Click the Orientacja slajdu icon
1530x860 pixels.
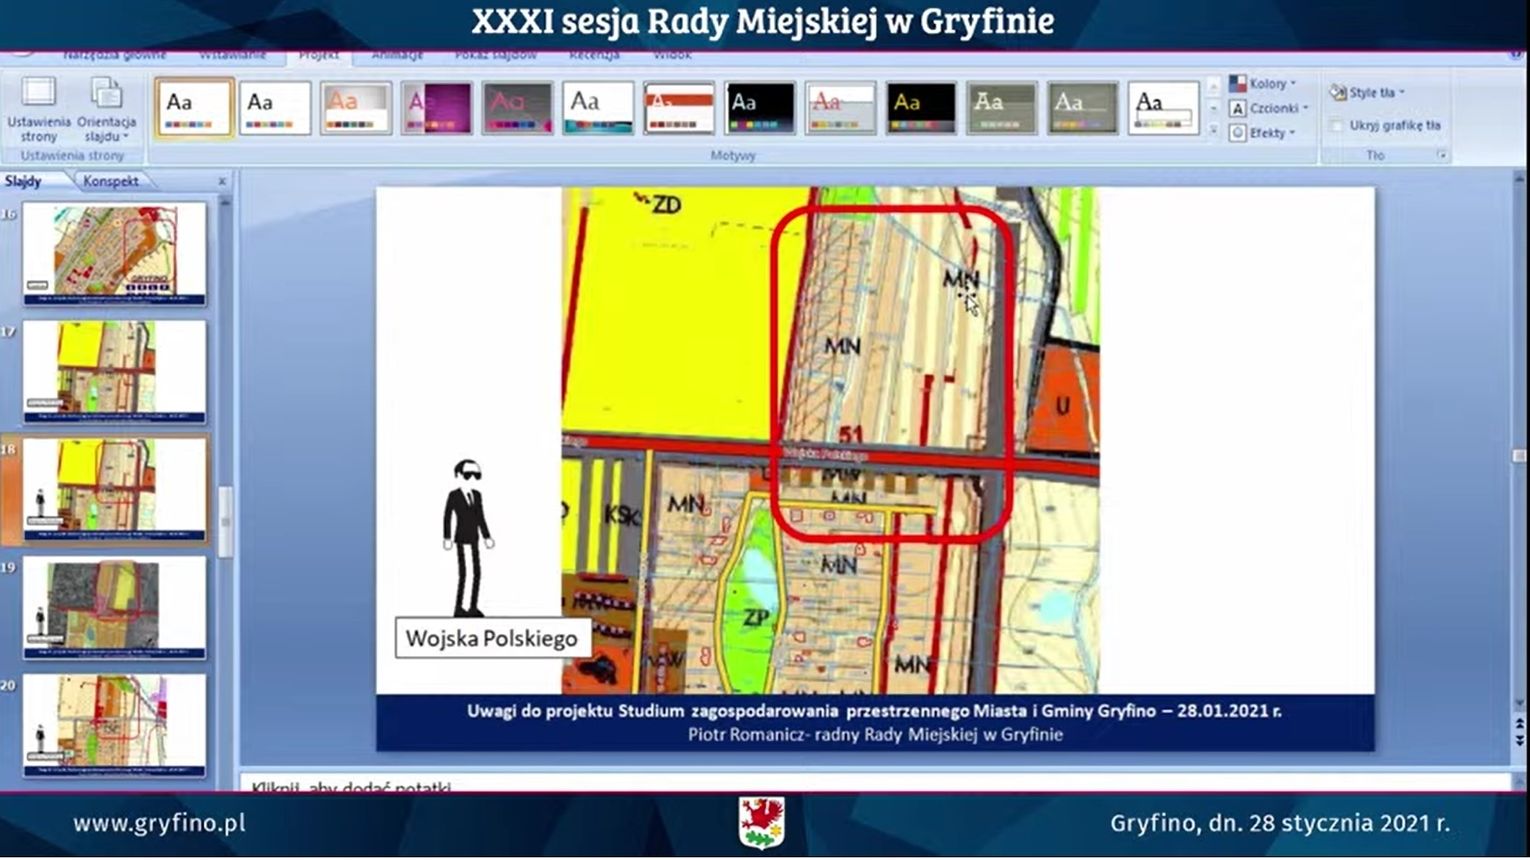tap(106, 95)
